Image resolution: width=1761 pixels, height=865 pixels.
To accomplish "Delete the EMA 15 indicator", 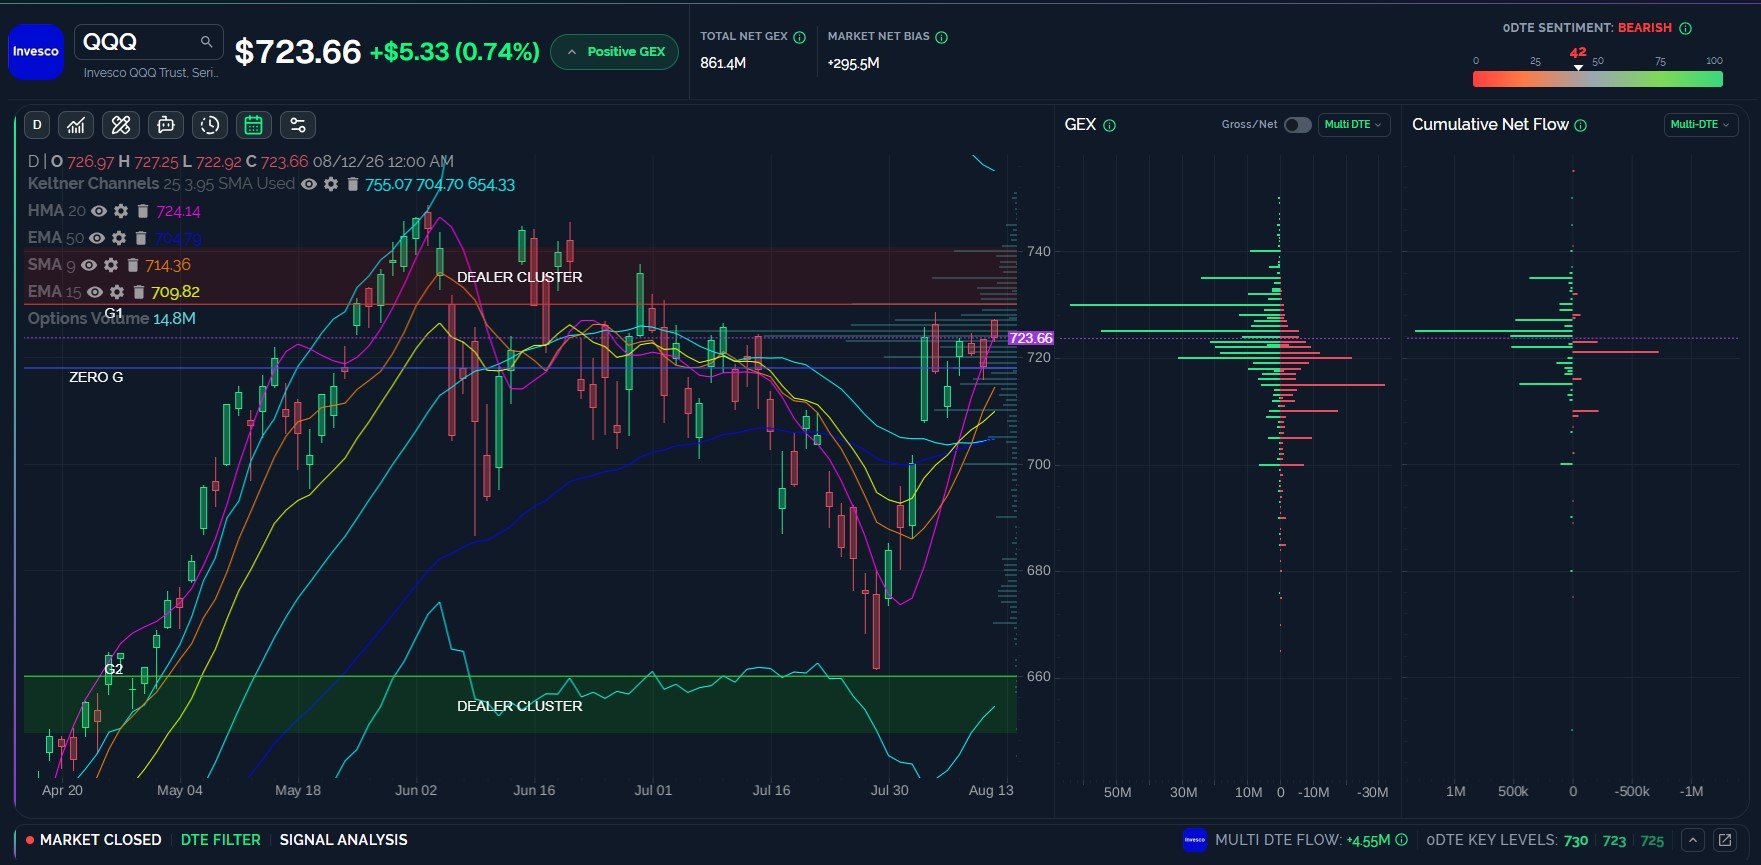I will point(139,292).
